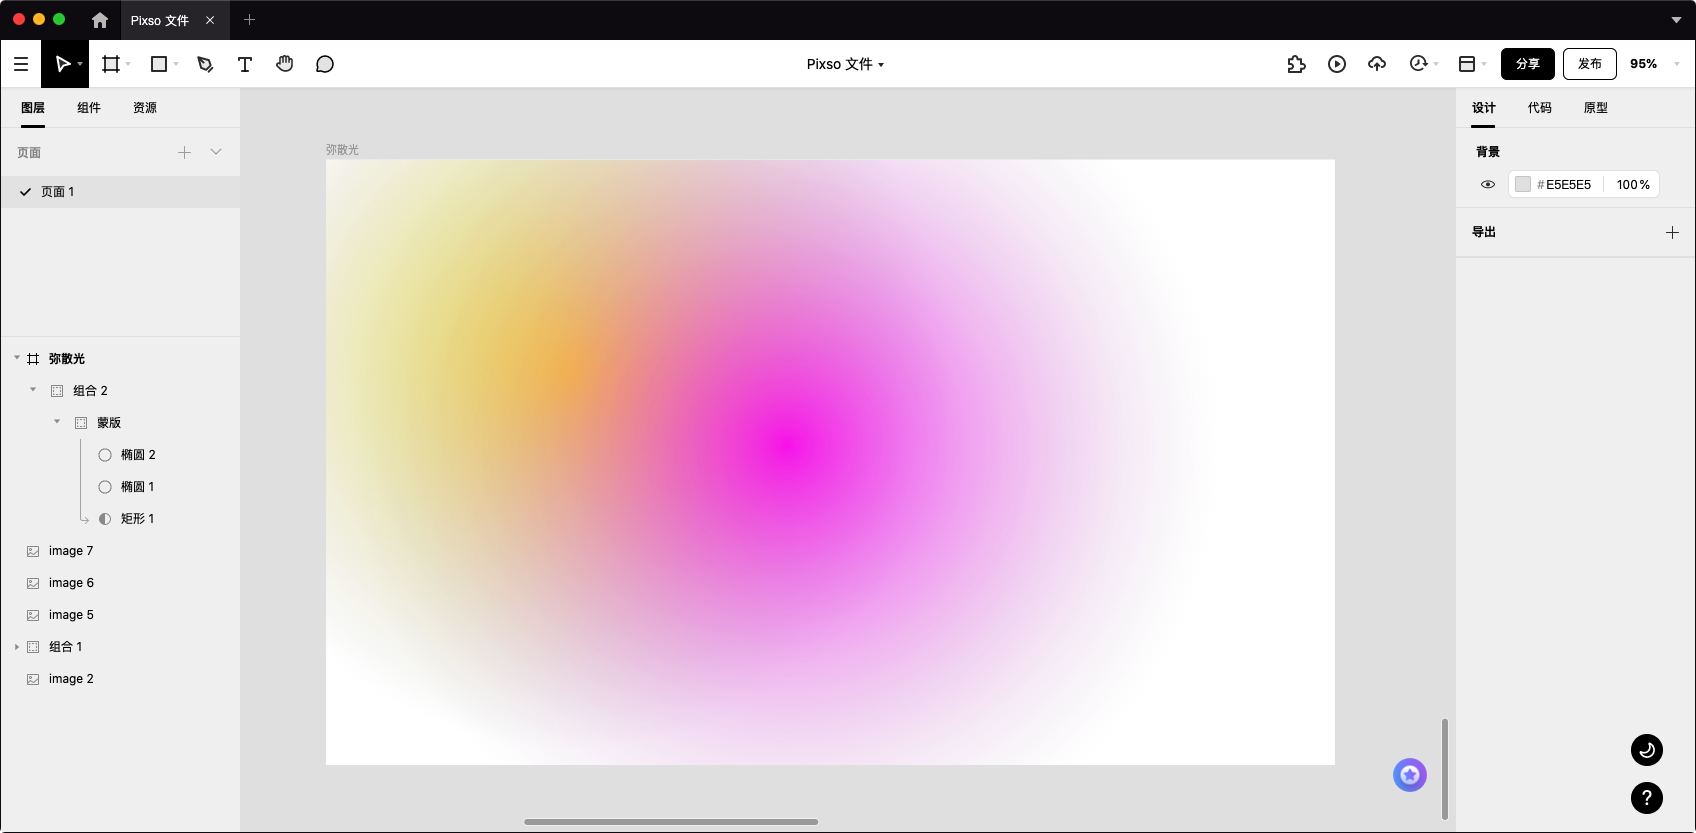
Task: Switch to the 代码 tab
Action: click(x=1540, y=108)
